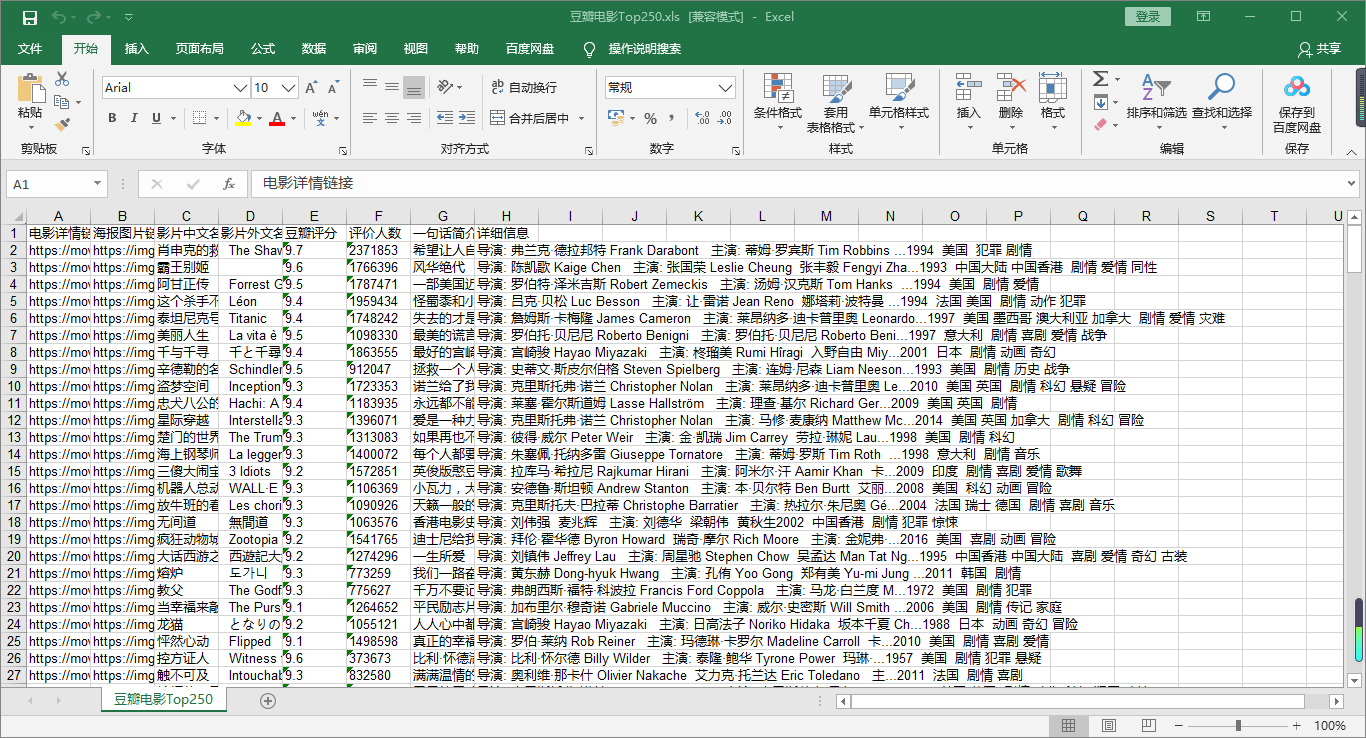The width and height of the screenshot is (1366, 738).
Task: Click the Undo arrow in title bar
Action: point(59,17)
